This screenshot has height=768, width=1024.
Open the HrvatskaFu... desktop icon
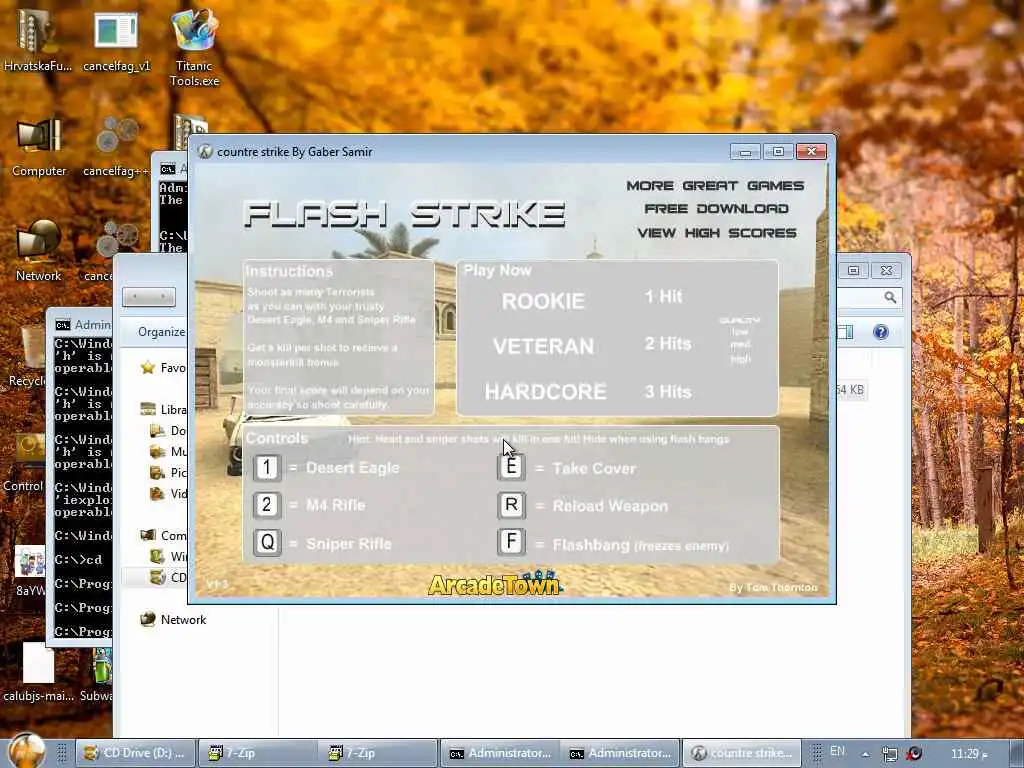click(37, 39)
